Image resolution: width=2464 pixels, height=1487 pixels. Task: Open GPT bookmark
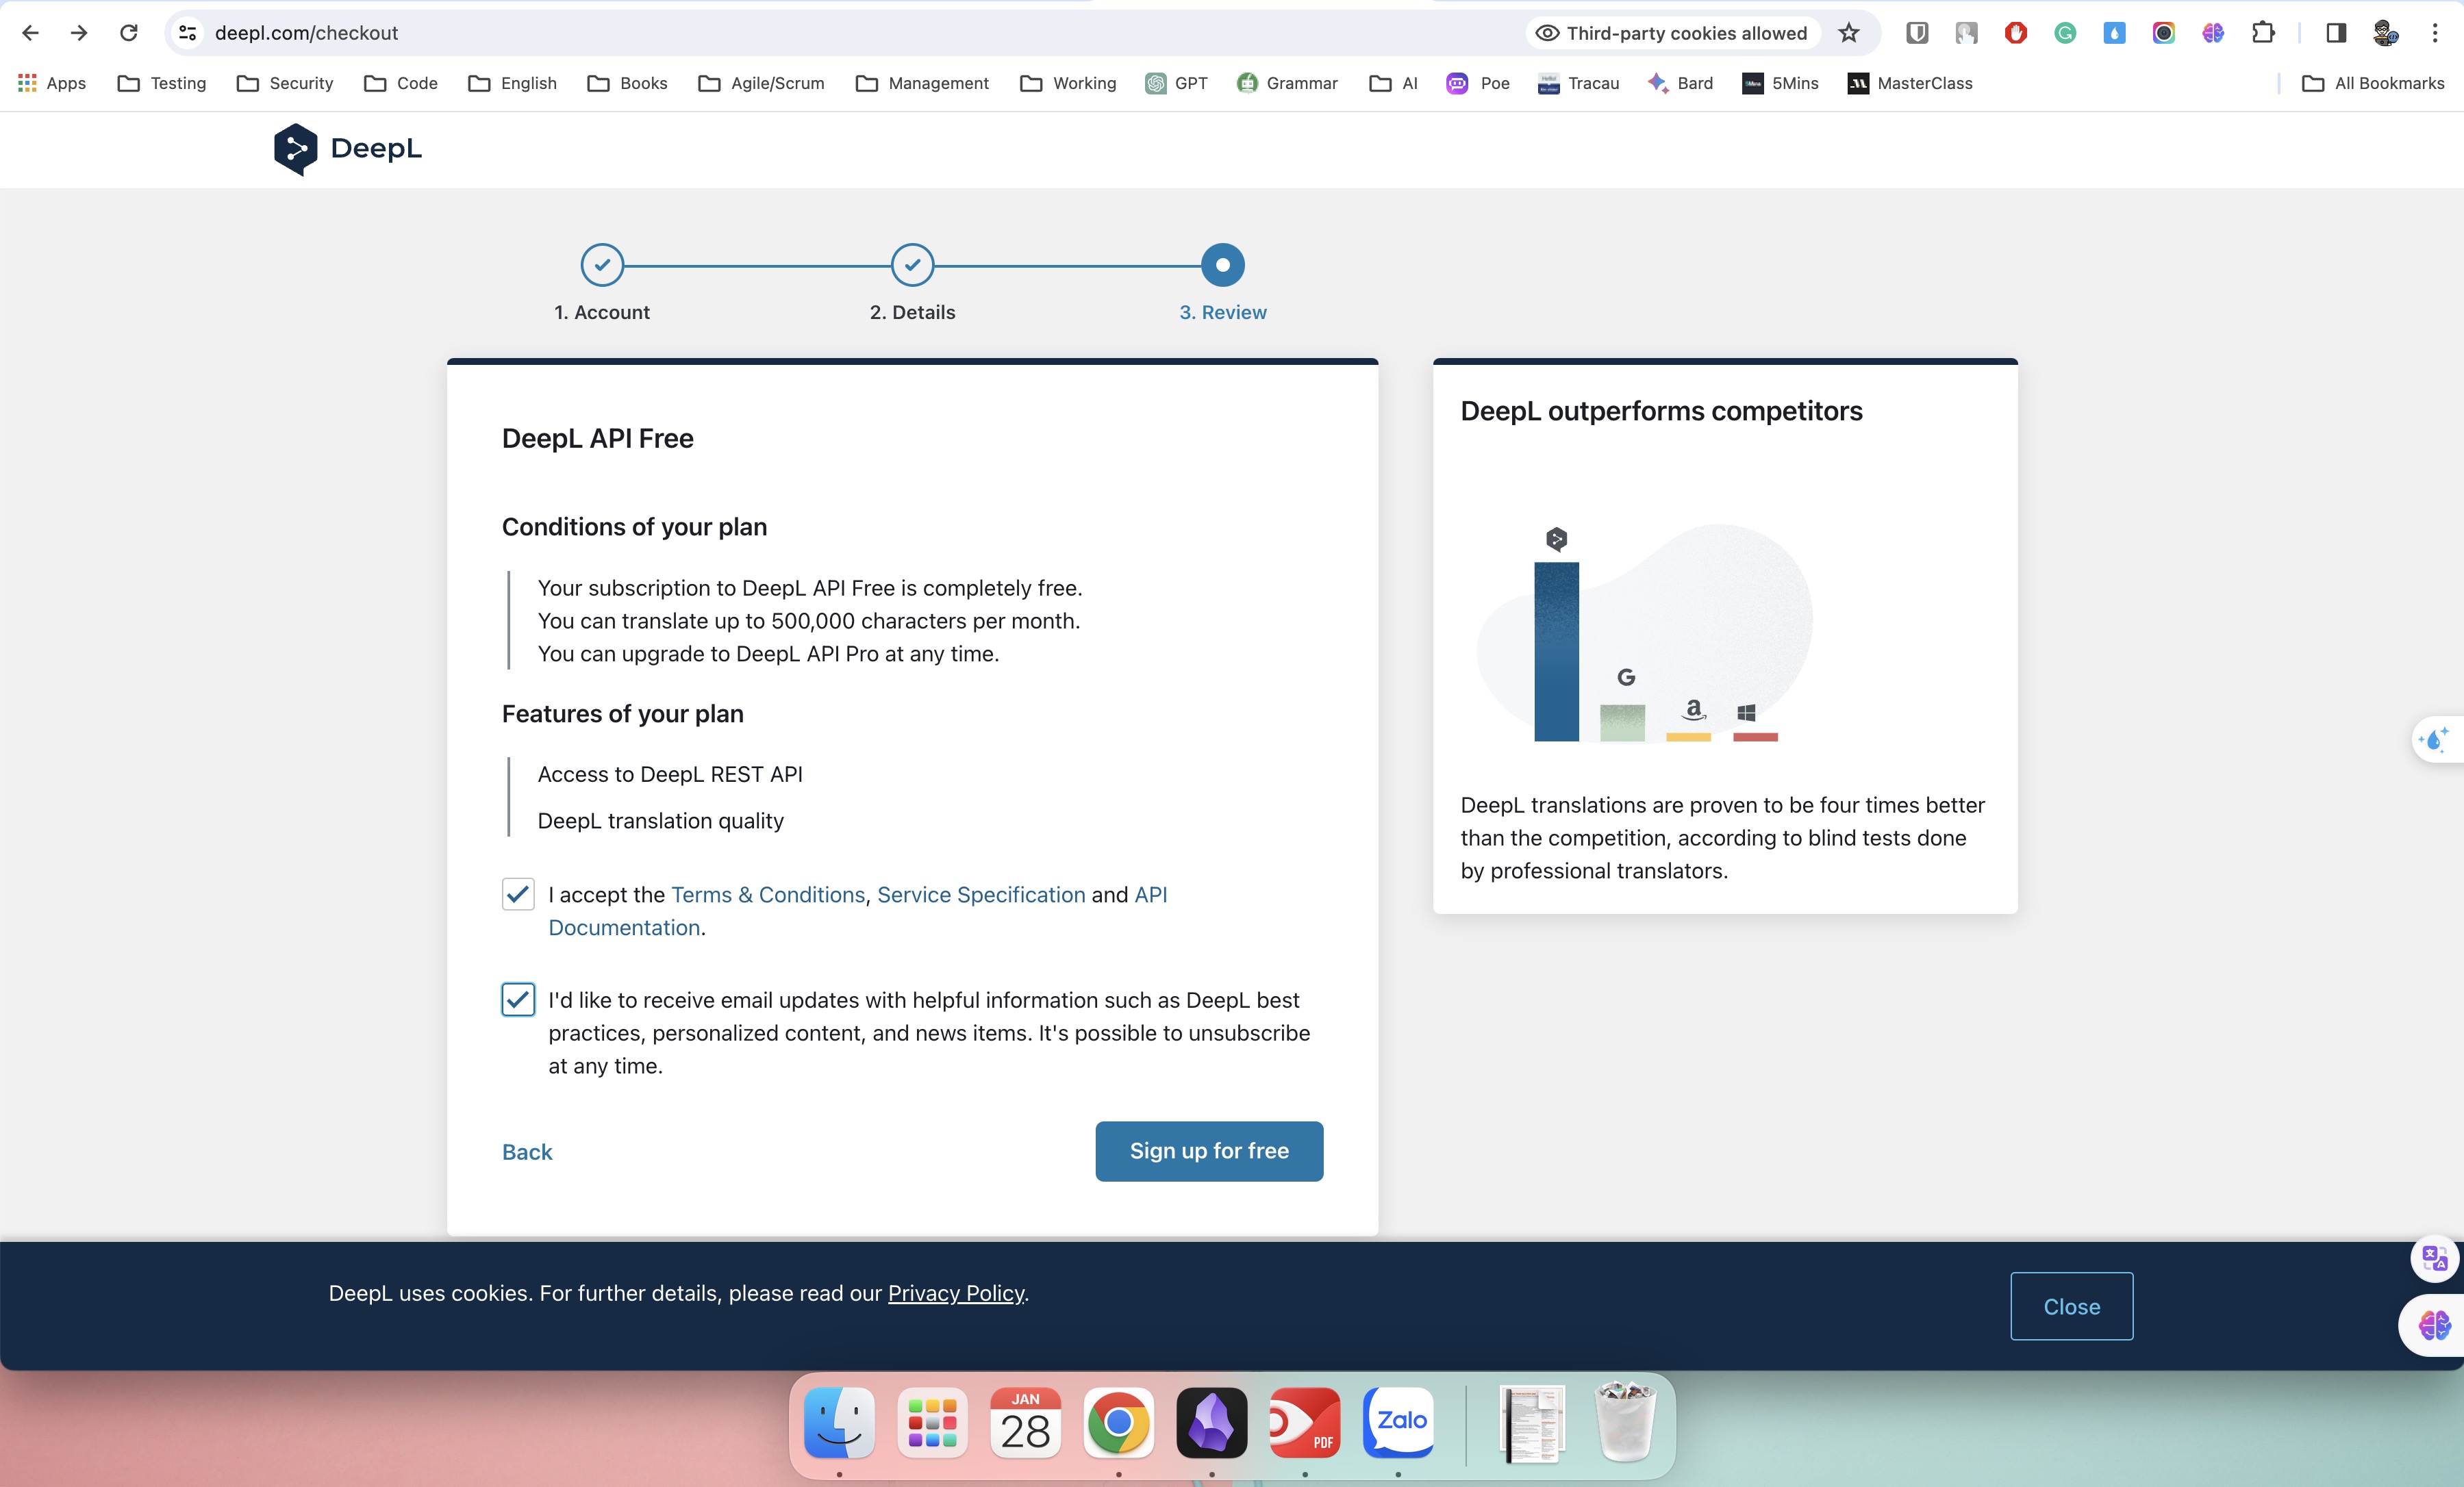[x=1177, y=83]
